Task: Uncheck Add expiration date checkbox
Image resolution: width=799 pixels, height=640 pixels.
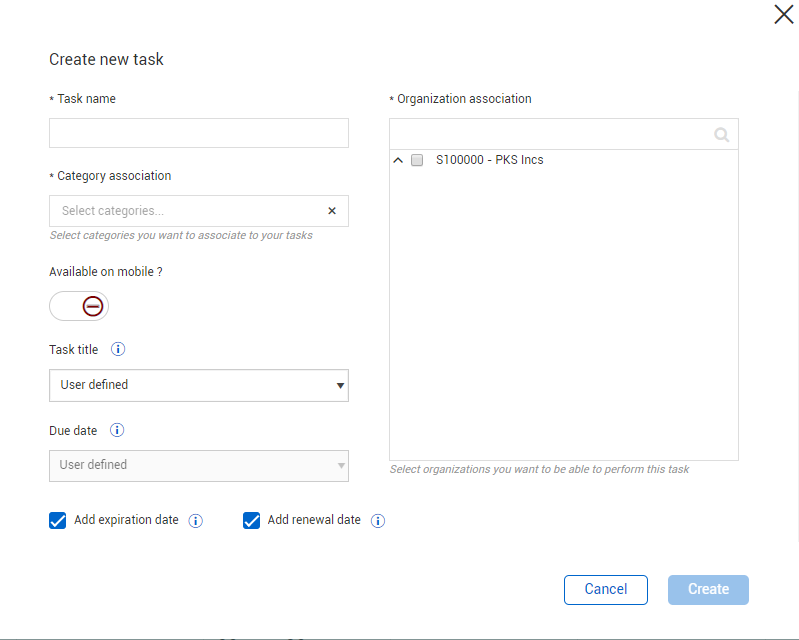Action: point(58,520)
